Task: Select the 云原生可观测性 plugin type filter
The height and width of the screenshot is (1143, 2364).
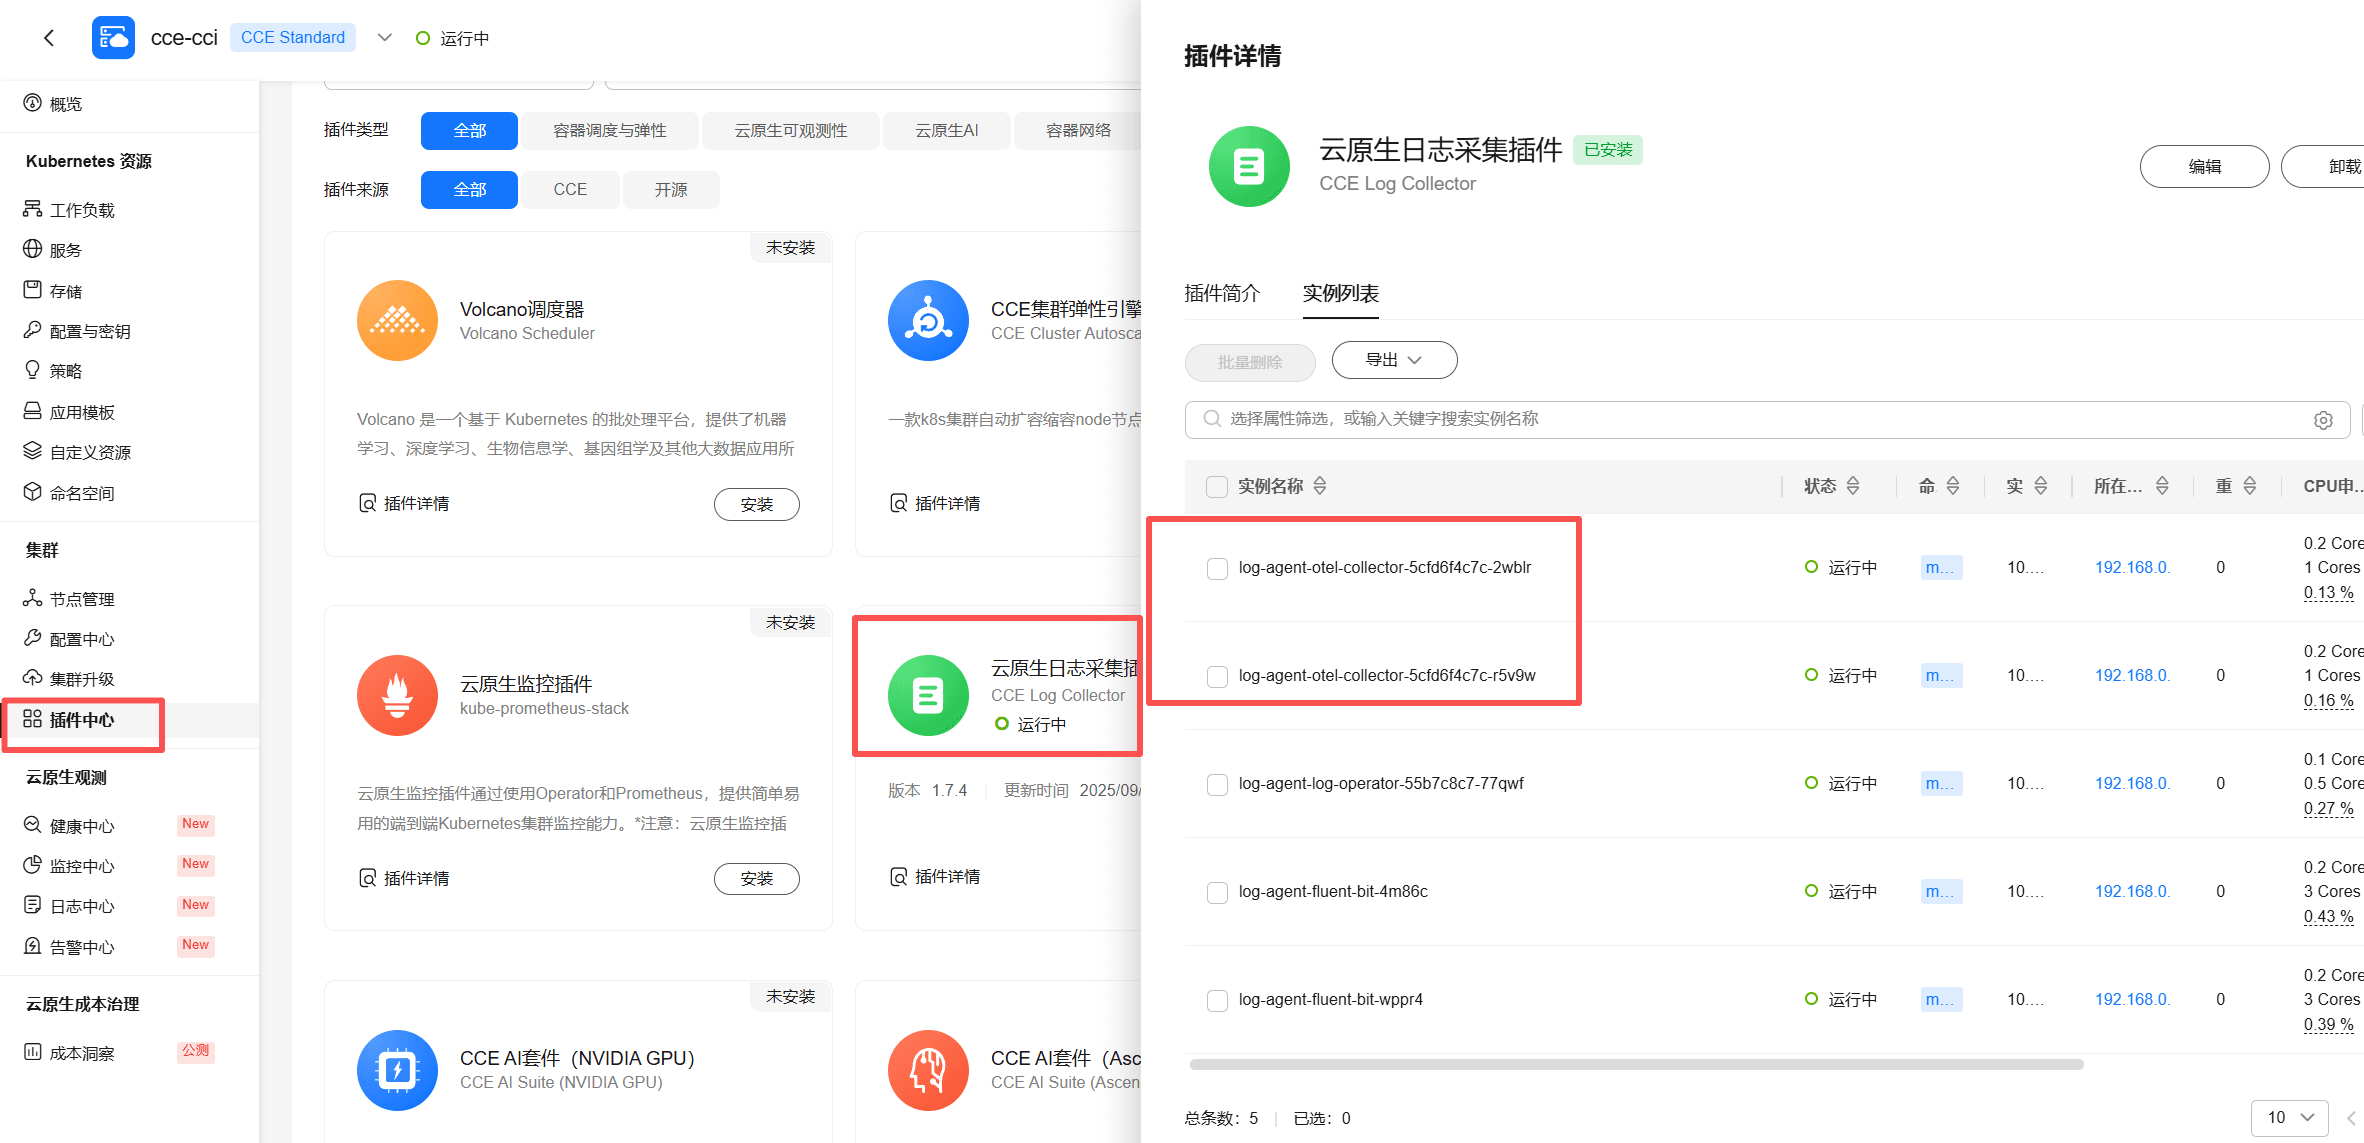Action: tap(790, 131)
